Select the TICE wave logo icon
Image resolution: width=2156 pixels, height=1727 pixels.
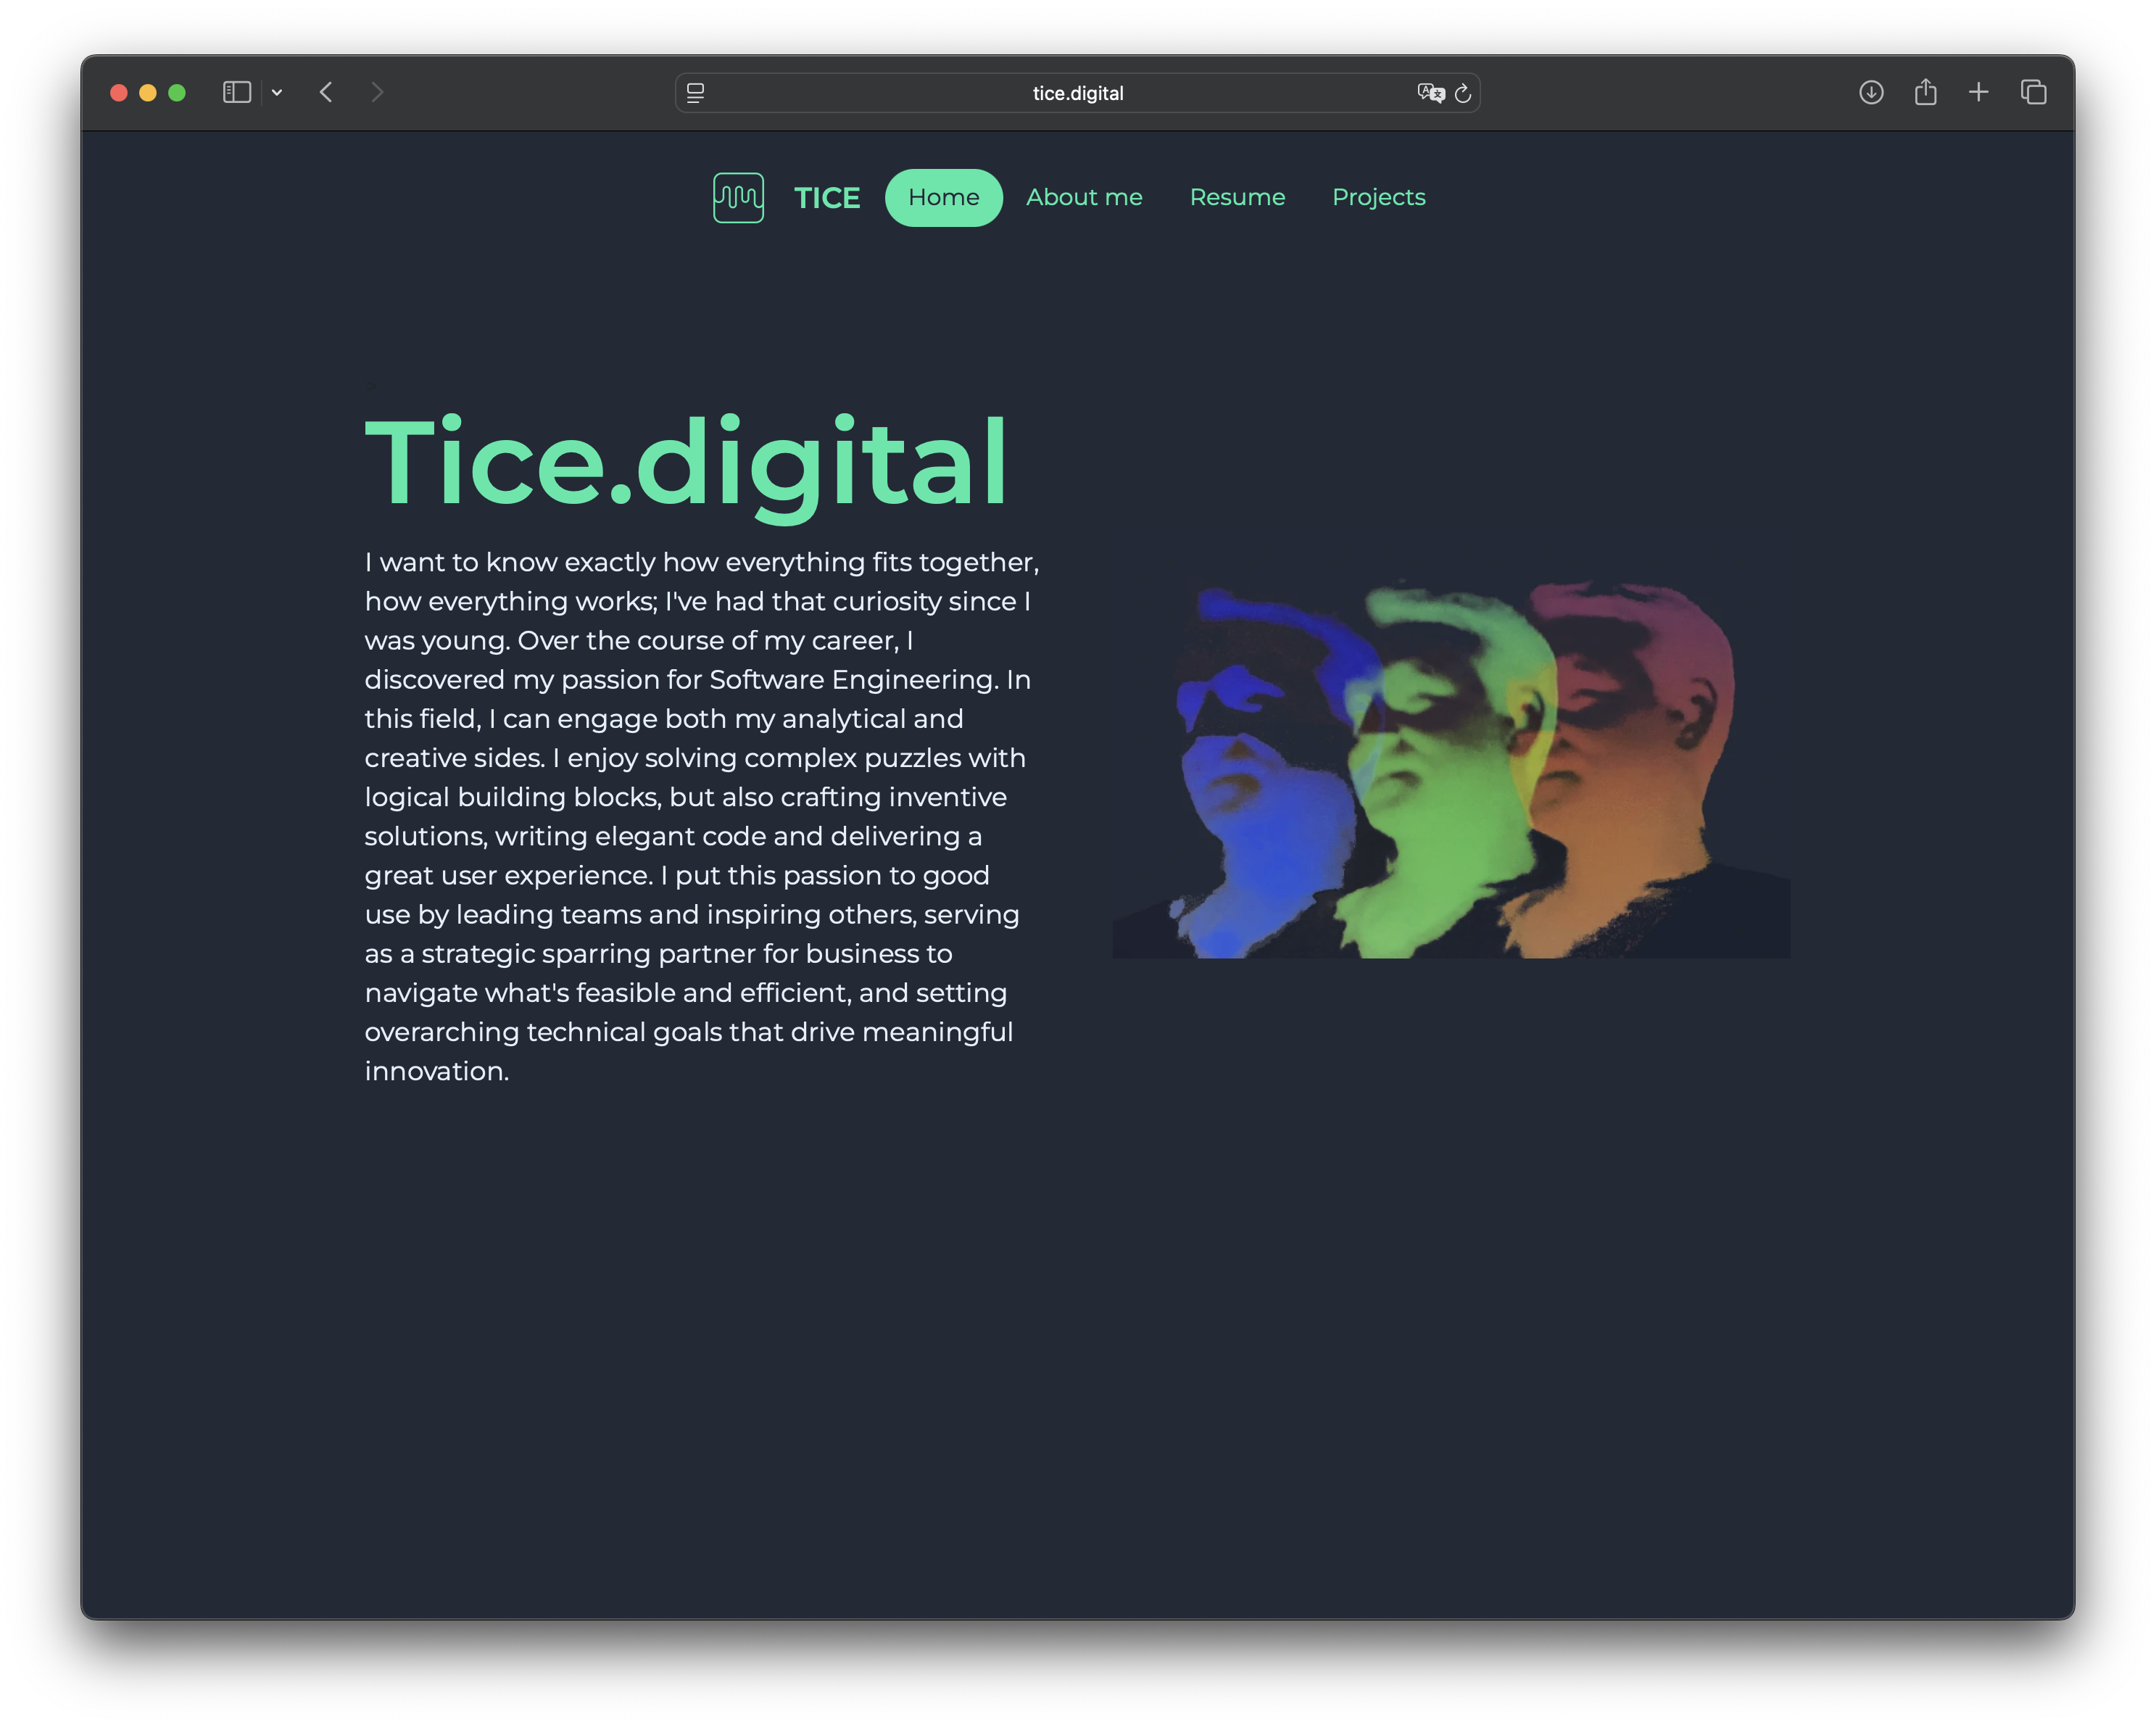click(737, 197)
